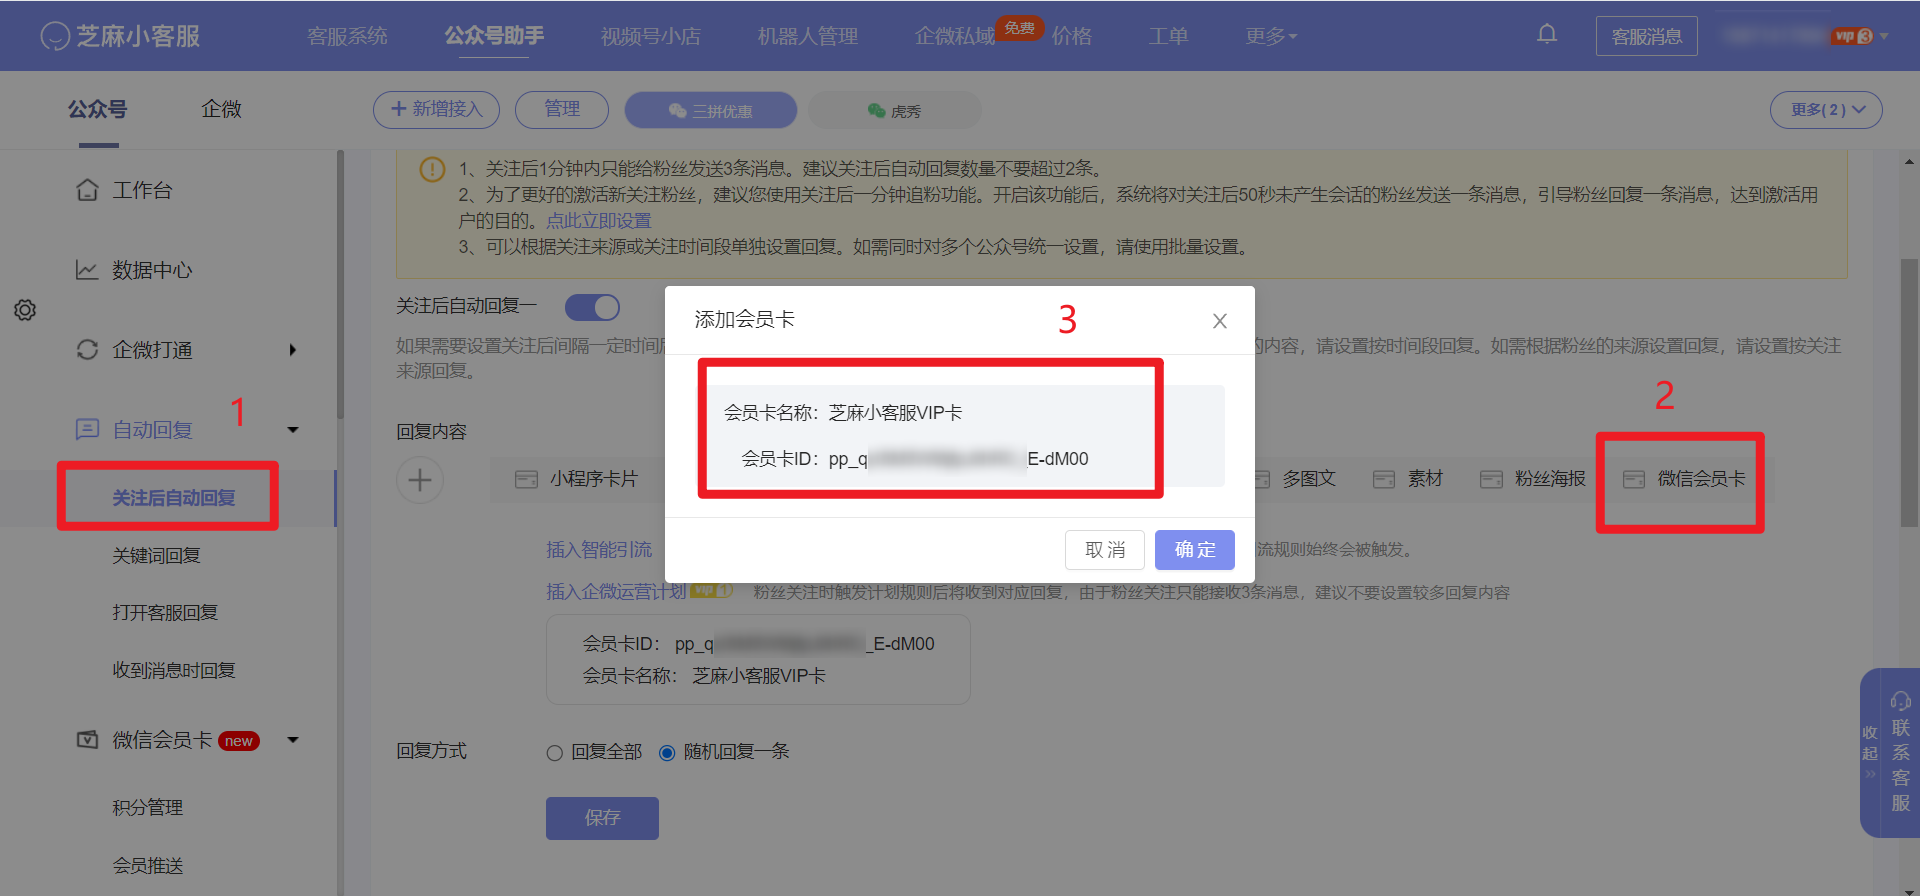Image resolution: width=1920 pixels, height=896 pixels.
Task: Click the 数据中心 chart icon
Action: [x=87, y=270]
